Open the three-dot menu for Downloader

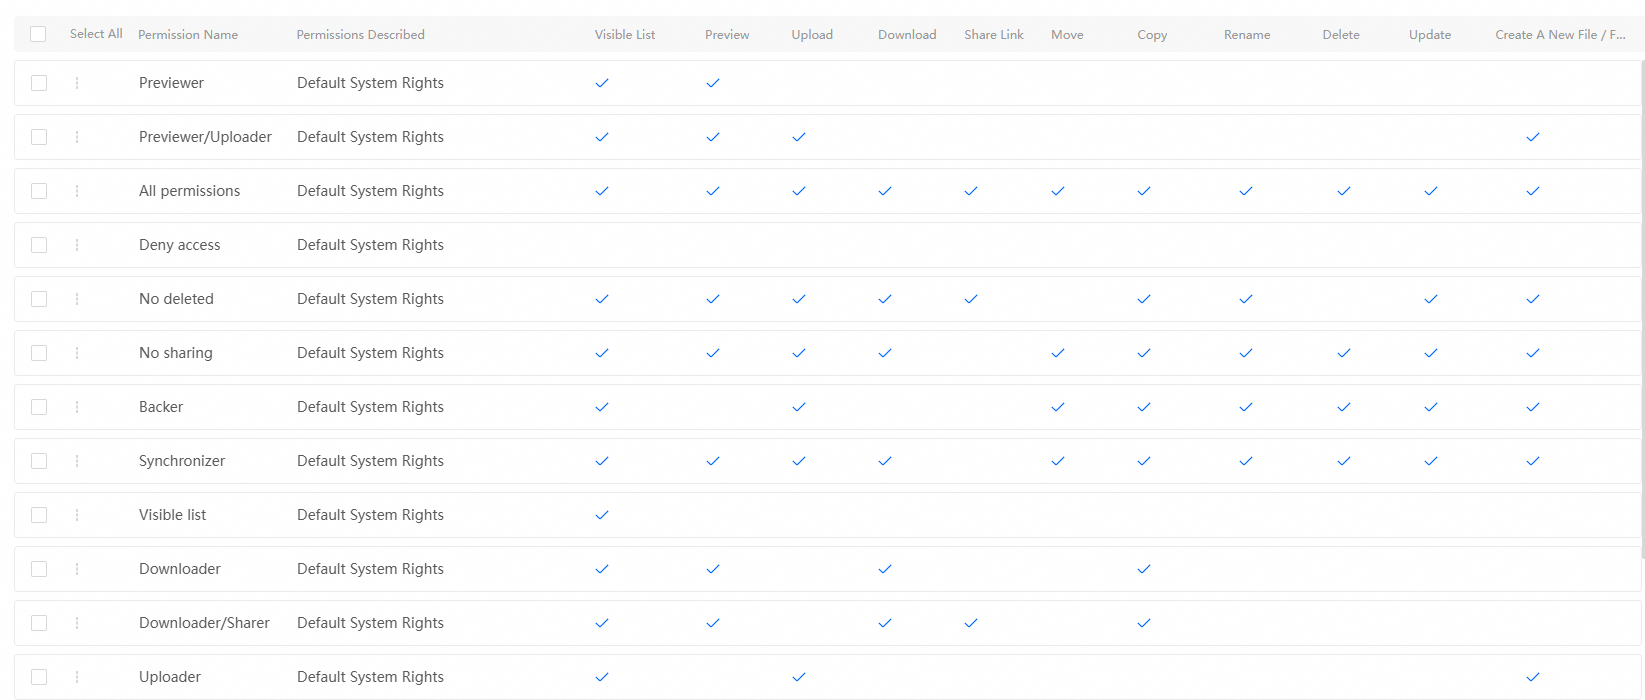pyautogui.click(x=77, y=569)
